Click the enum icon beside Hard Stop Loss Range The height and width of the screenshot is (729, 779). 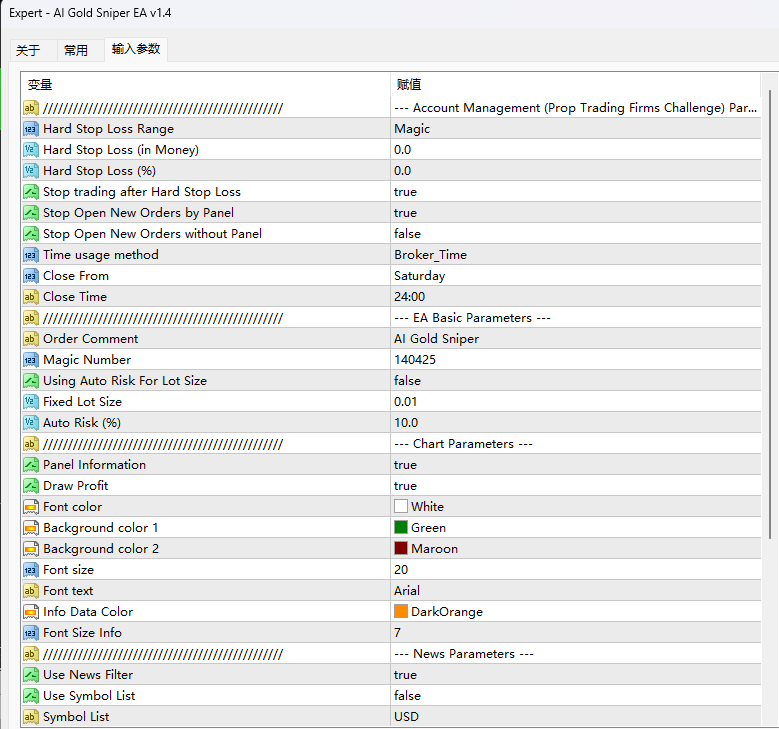click(x=30, y=129)
